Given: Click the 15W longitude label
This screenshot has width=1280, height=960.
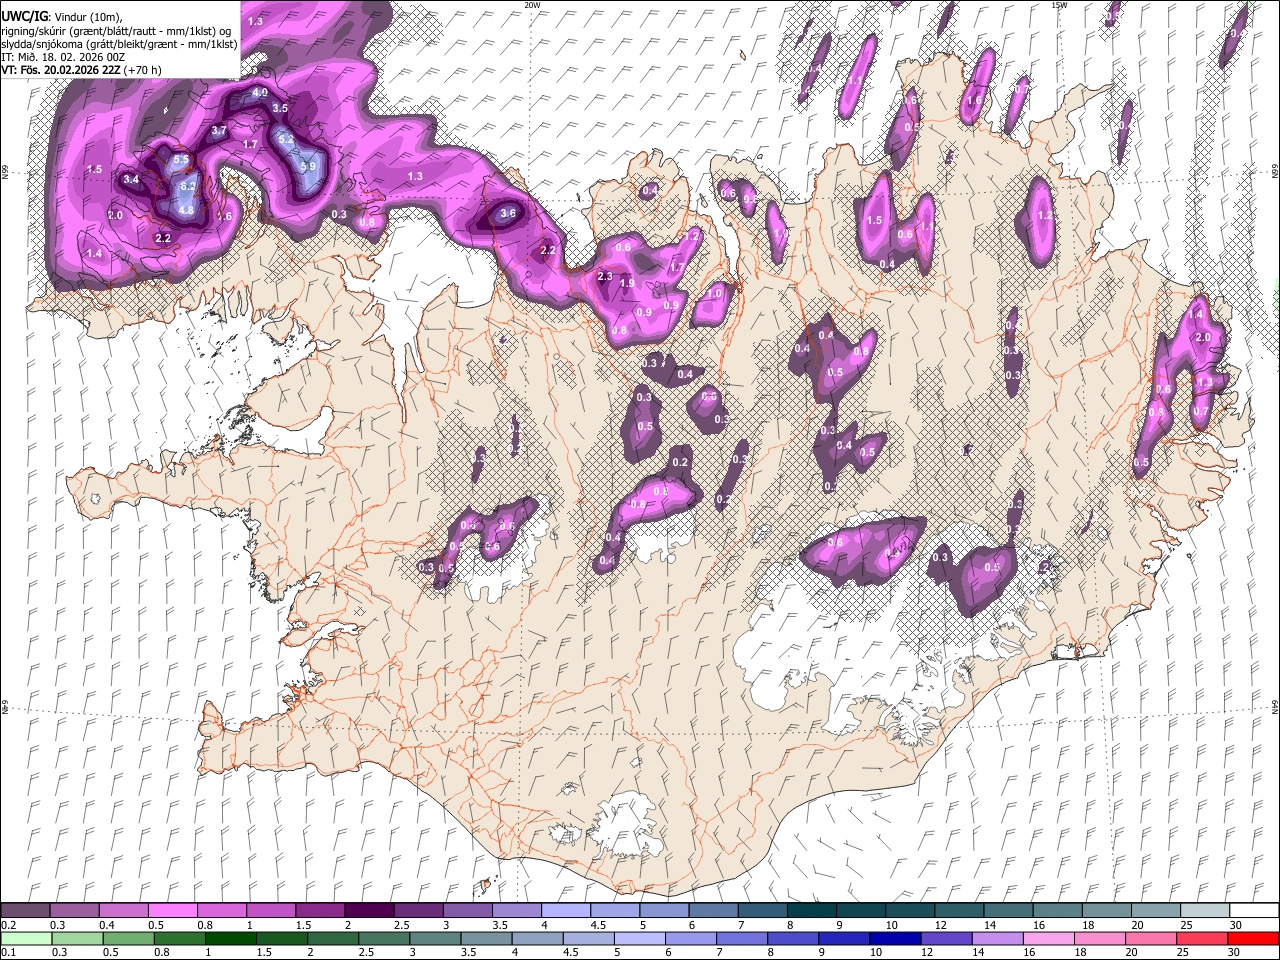Looking at the screenshot, I should [1060, 5].
